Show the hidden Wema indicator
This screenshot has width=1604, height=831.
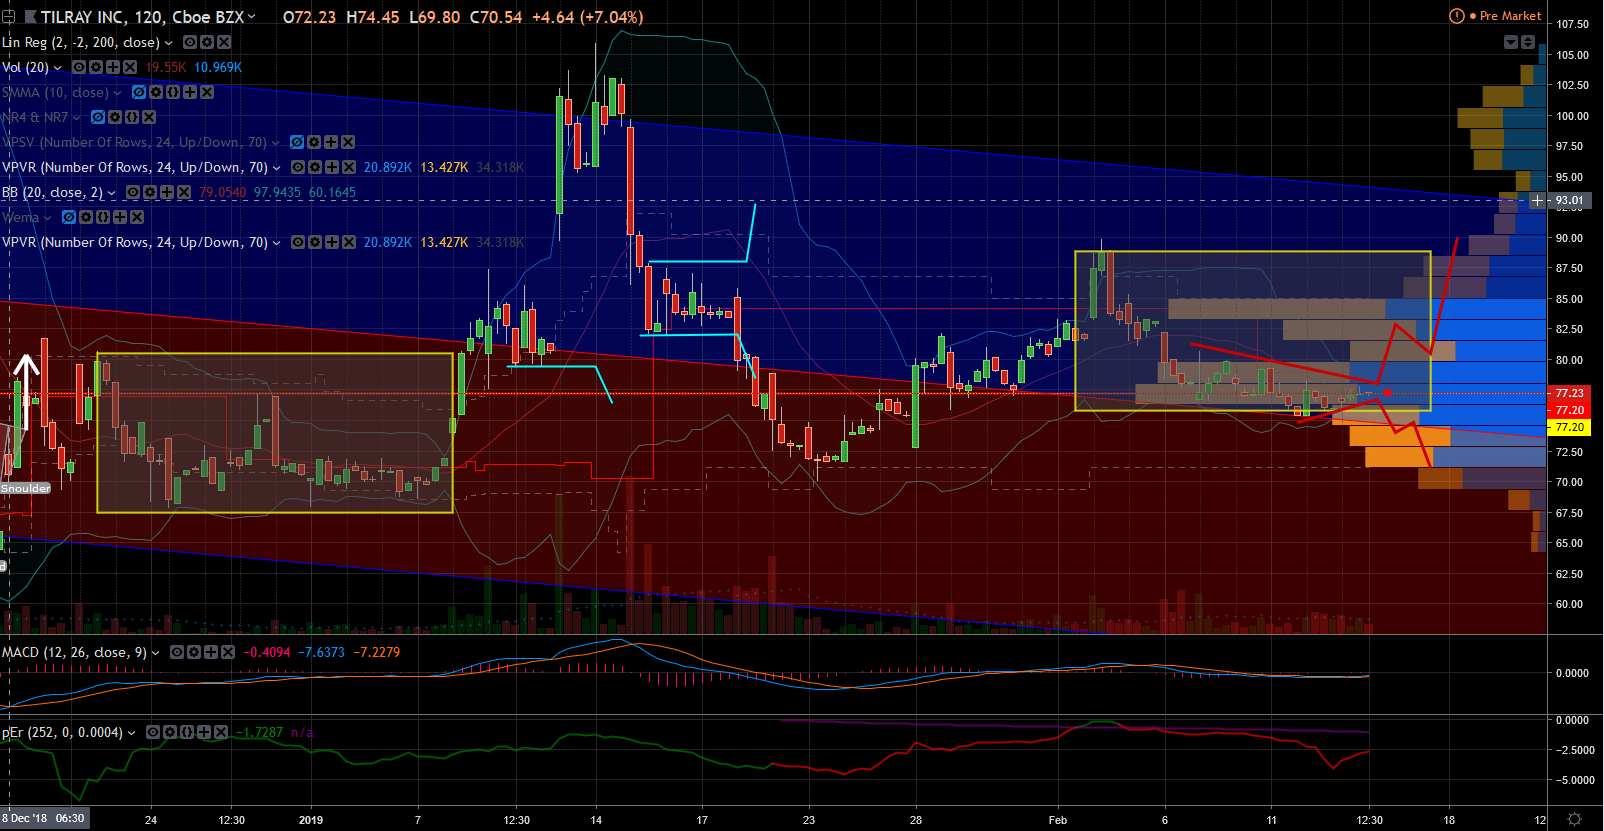pos(69,217)
